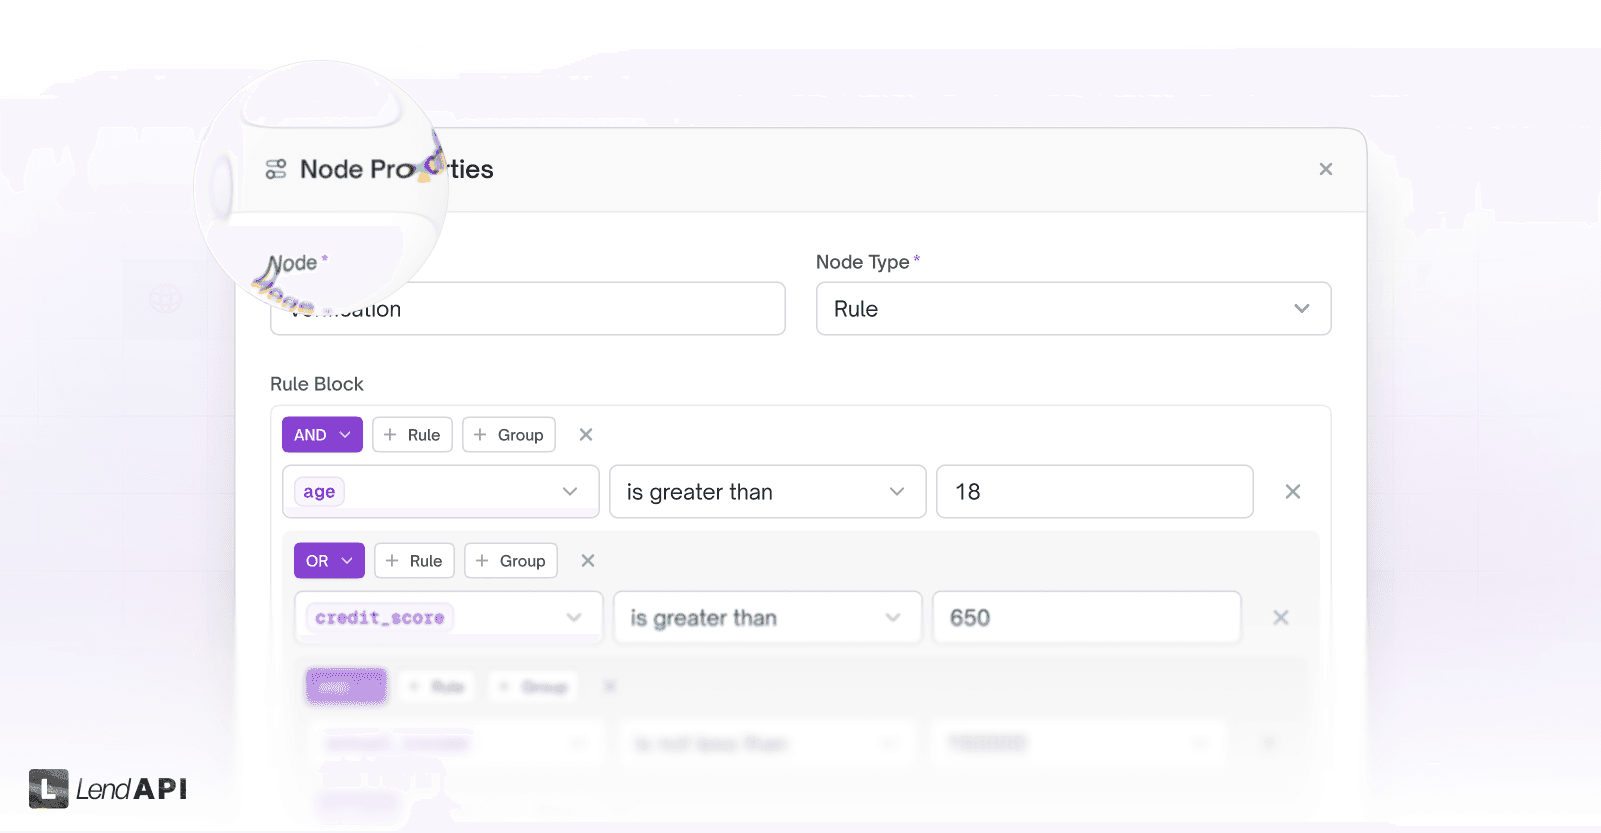The width and height of the screenshot is (1601, 833).
Task: Open the age field dropdown
Action: click(440, 491)
